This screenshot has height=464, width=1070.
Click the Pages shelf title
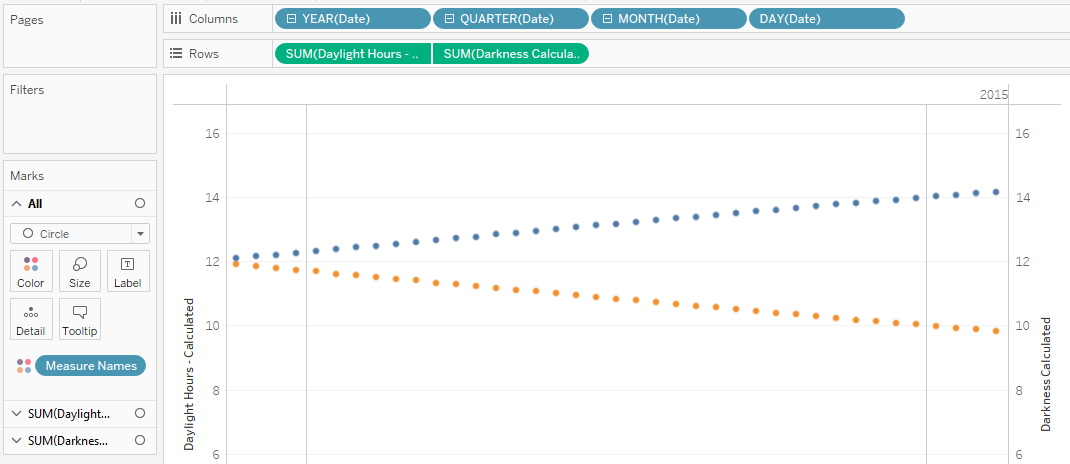(x=27, y=20)
